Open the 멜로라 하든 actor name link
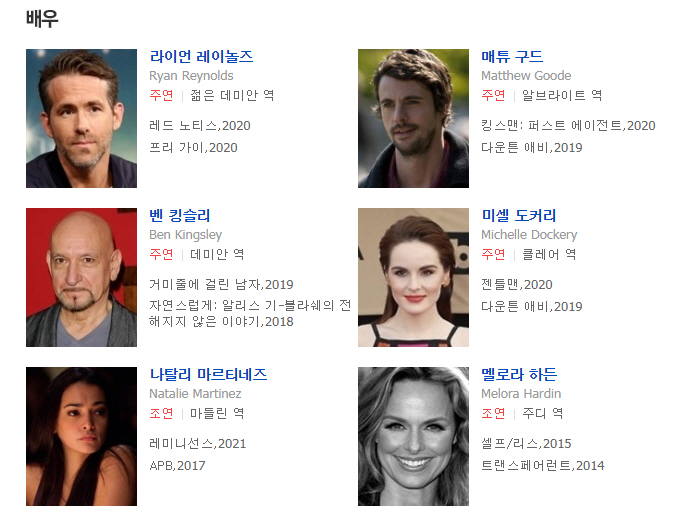 click(x=519, y=374)
